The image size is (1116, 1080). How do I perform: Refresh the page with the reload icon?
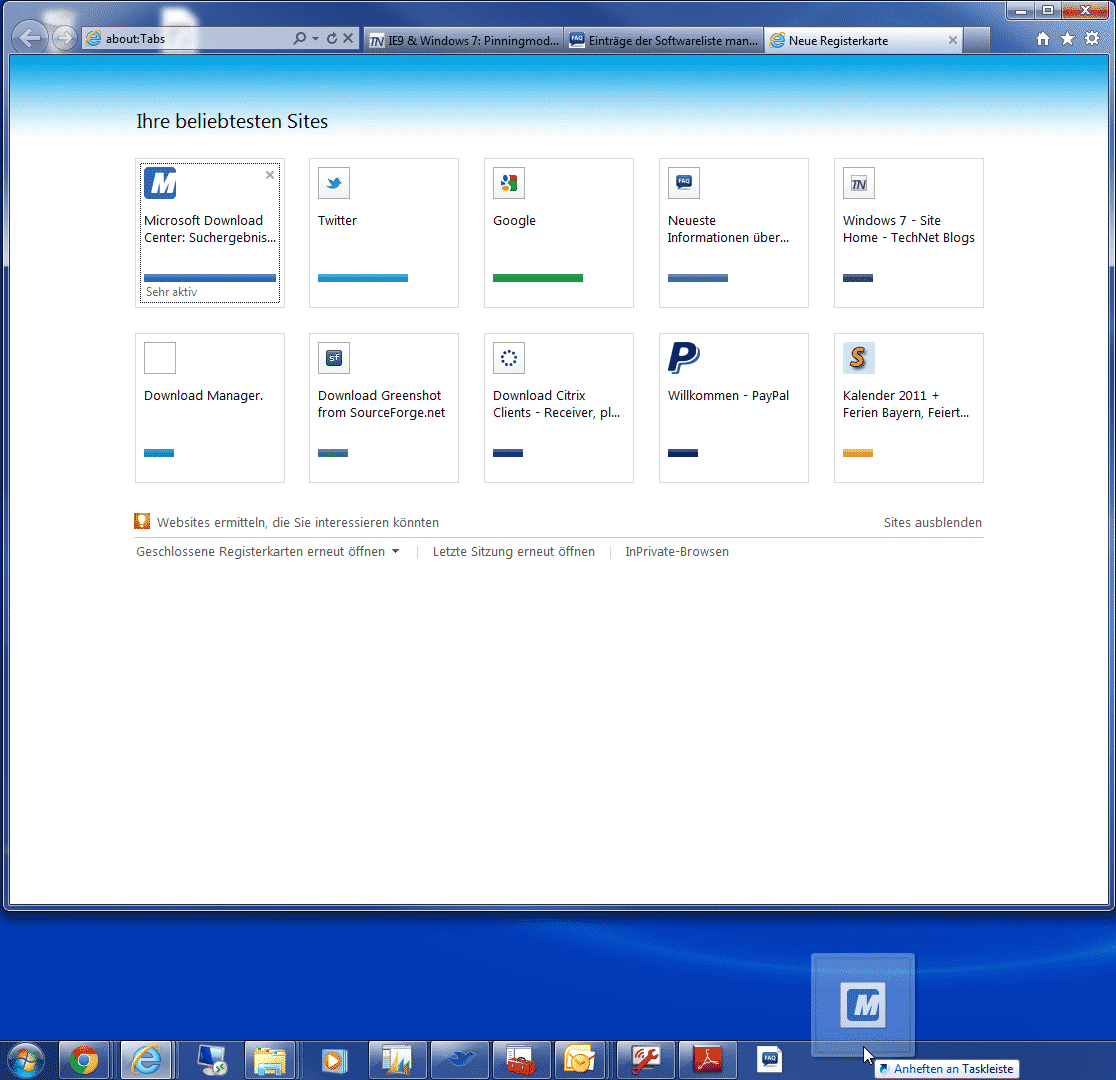pos(332,38)
